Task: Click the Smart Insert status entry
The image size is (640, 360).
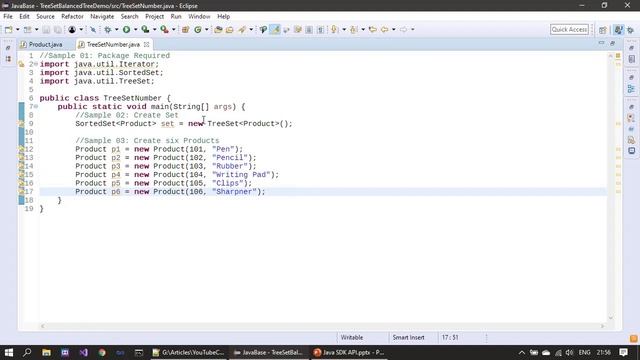Action: click(x=409, y=338)
